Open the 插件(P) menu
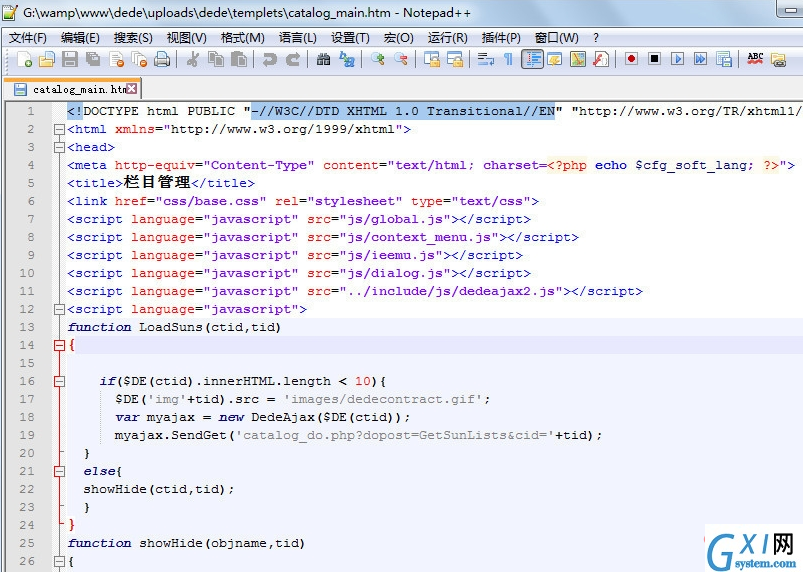 tap(501, 38)
